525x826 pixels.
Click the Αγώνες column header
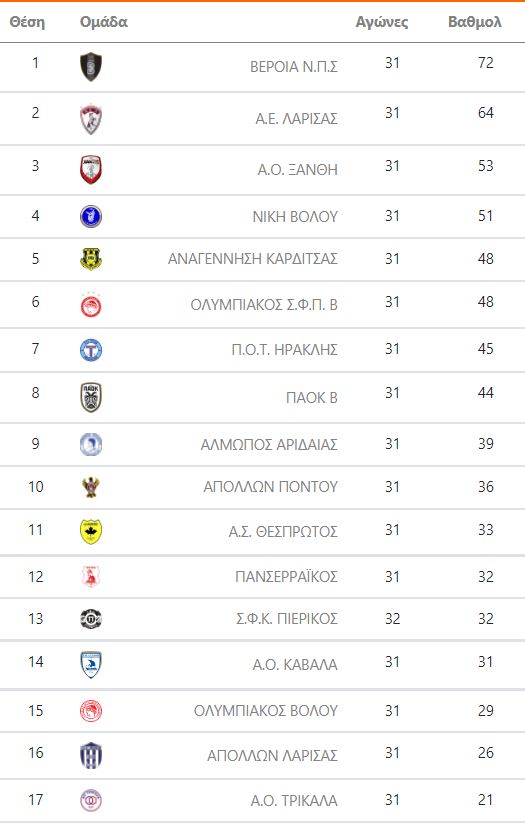pyautogui.click(x=382, y=22)
